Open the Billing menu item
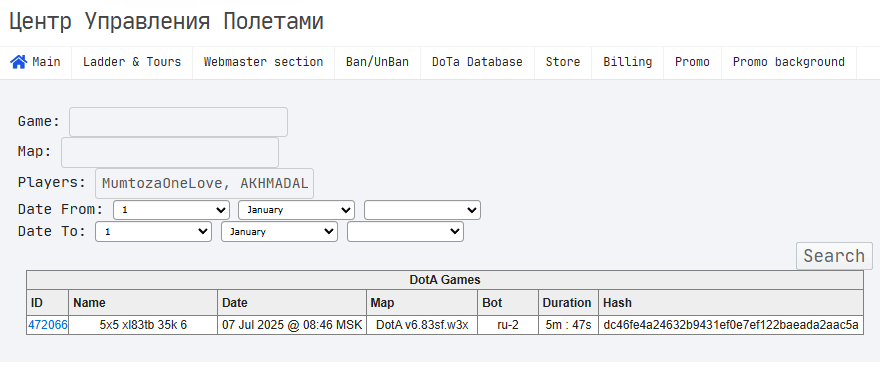The height and width of the screenshot is (371, 880). 627,62
